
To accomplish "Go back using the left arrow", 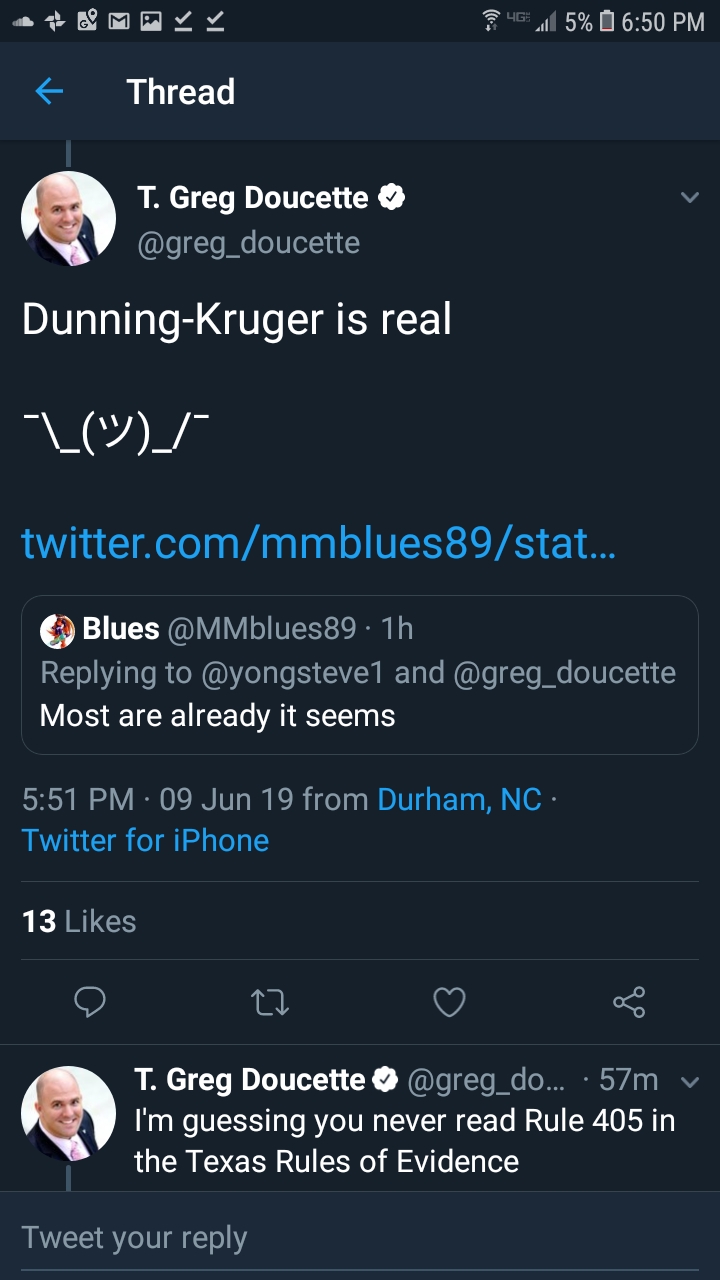I will tap(49, 92).
